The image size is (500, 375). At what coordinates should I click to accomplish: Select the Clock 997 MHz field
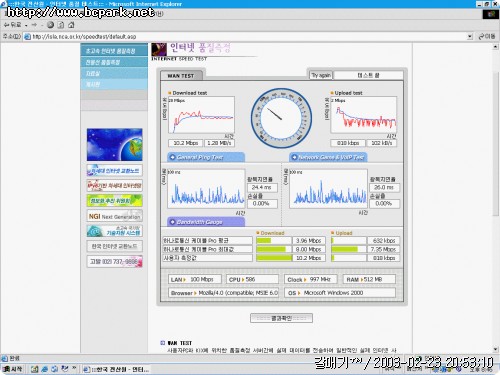[x=311, y=279]
